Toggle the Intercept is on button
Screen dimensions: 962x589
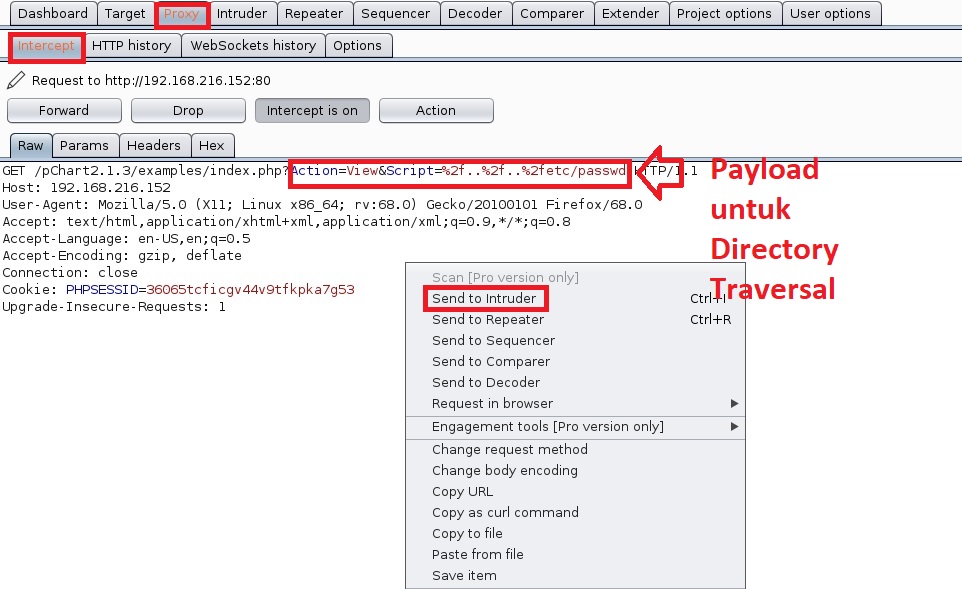point(311,110)
